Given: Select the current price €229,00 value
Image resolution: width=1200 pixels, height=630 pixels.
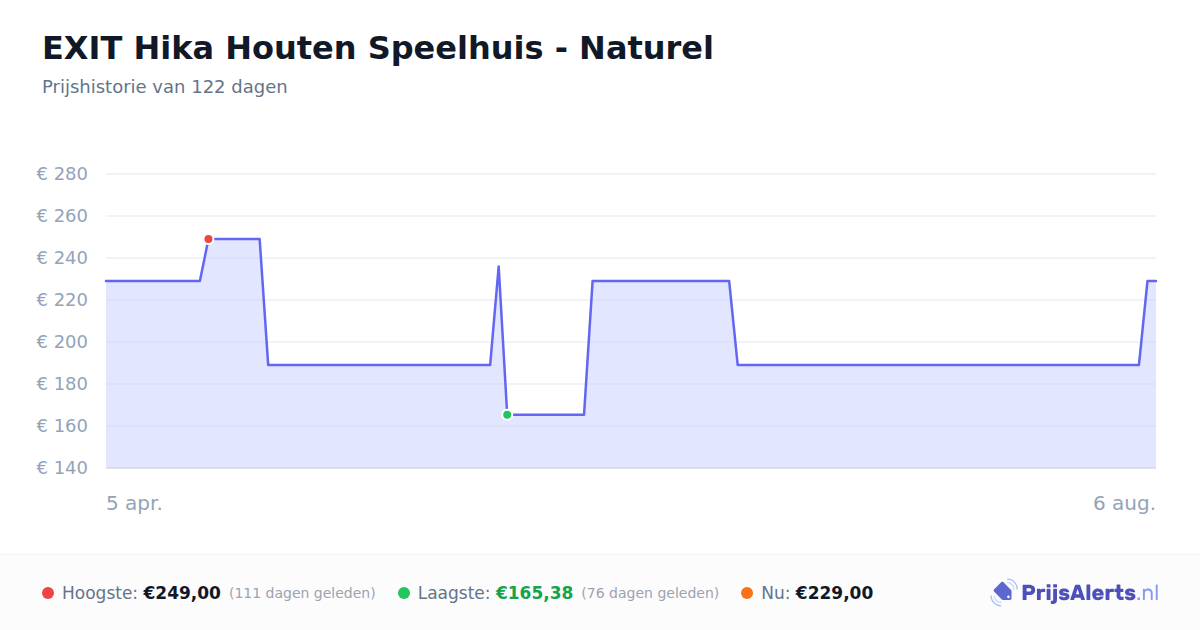Looking at the screenshot, I should (x=834, y=593).
